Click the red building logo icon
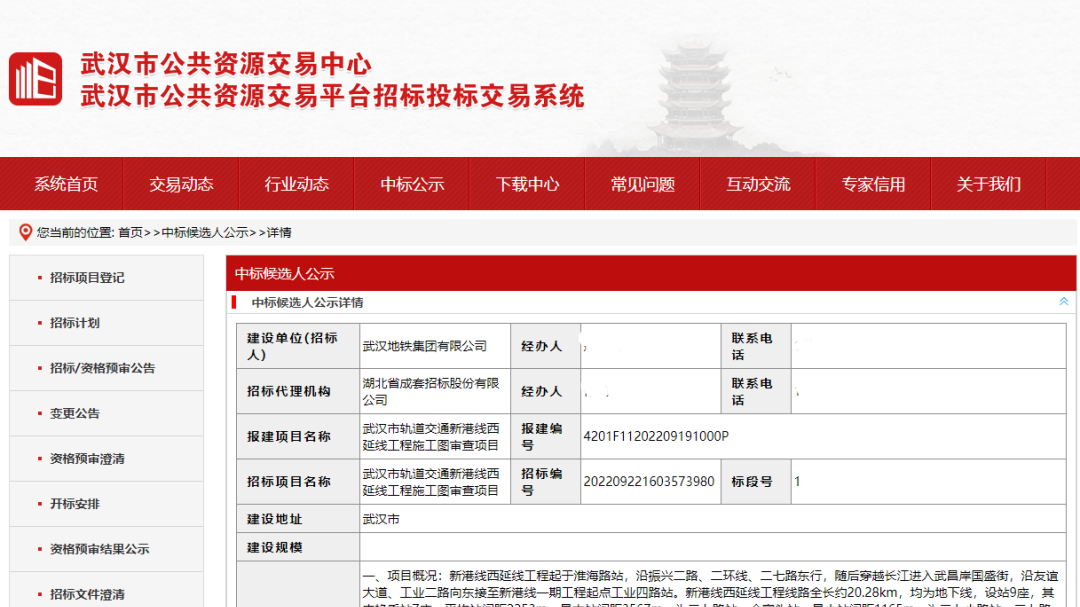 tap(36, 80)
